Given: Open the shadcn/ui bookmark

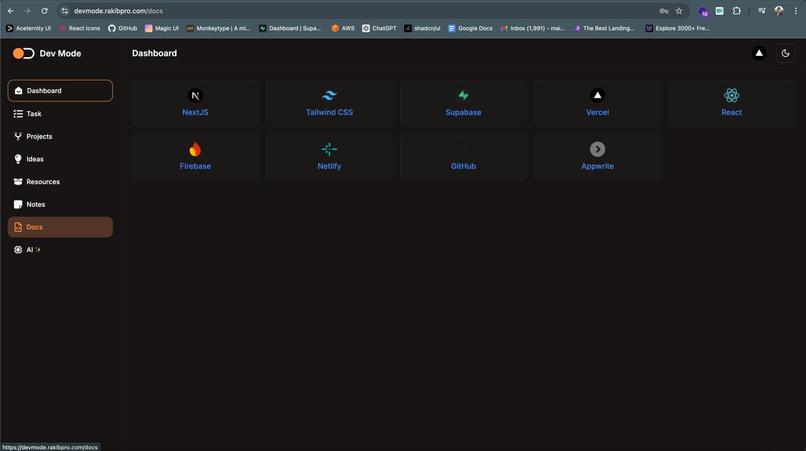Looking at the screenshot, I should point(423,28).
